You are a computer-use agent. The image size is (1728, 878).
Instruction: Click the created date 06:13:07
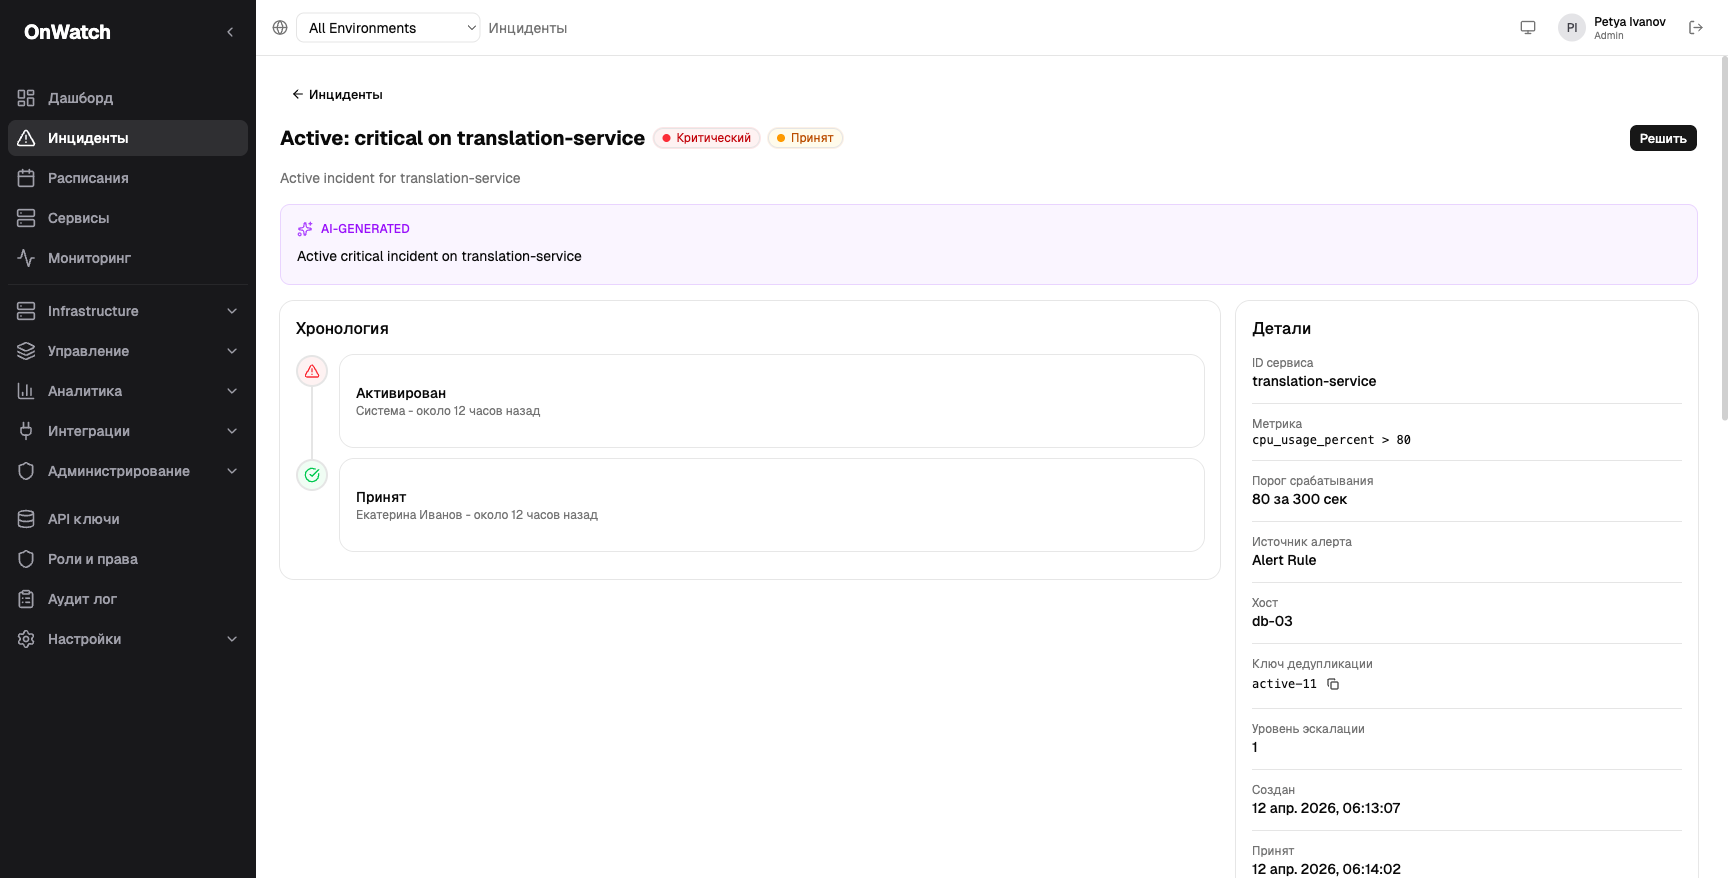[1326, 808]
